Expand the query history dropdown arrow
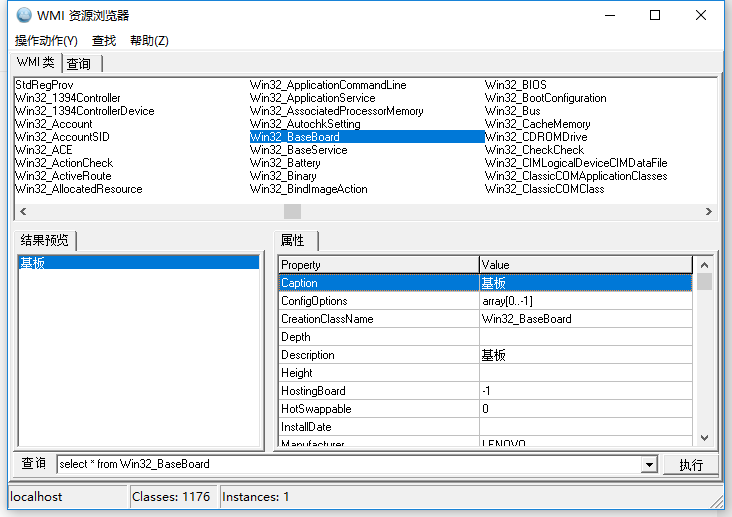732x517 pixels. pyautogui.click(x=648, y=465)
